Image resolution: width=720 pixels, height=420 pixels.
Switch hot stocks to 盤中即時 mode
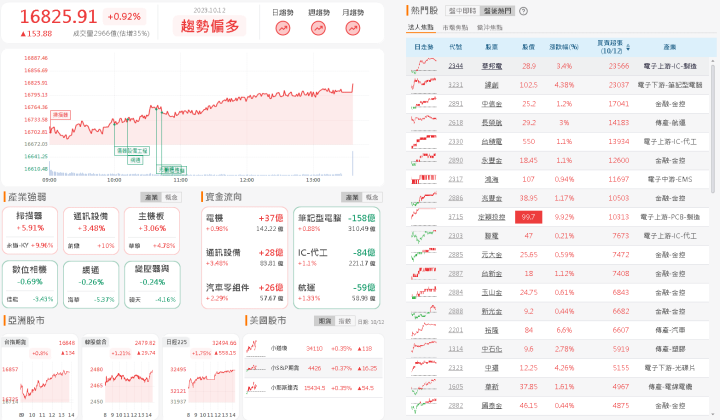pyautogui.click(x=462, y=11)
